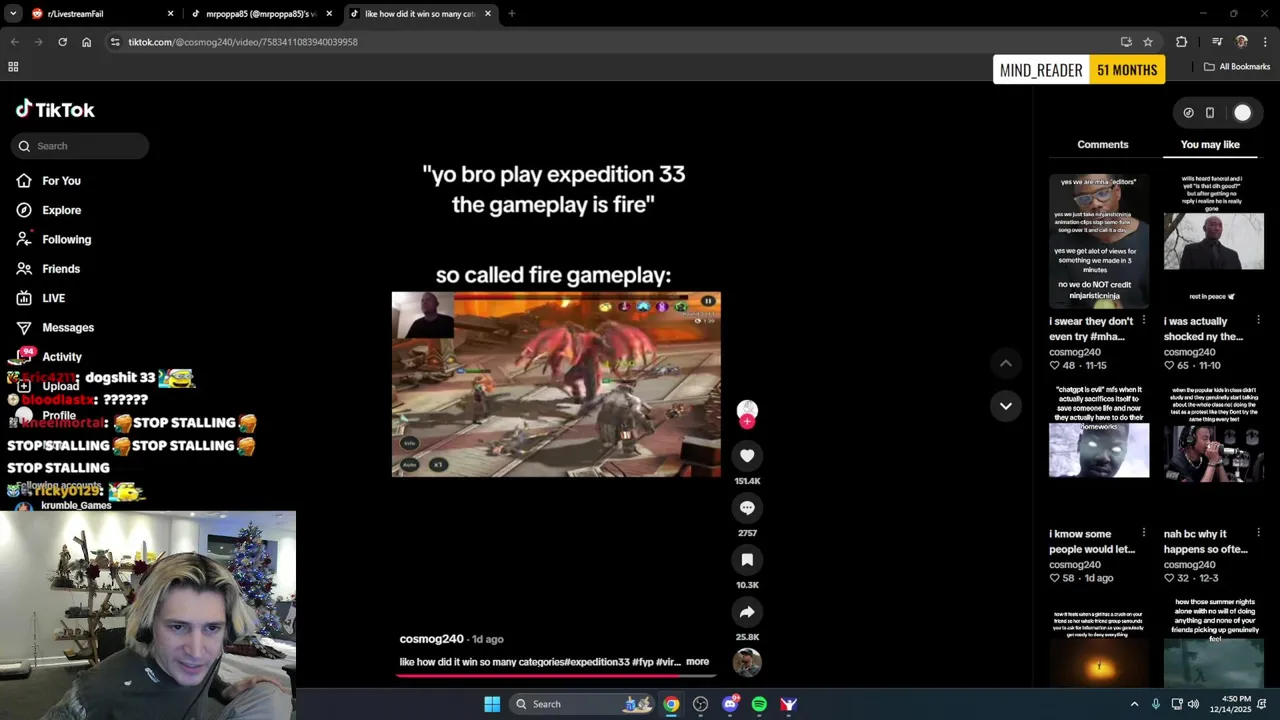Reload the page in Chrome
Image resolution: width=1280 pixels, height=720 pixels.
(x=62, y=42)
